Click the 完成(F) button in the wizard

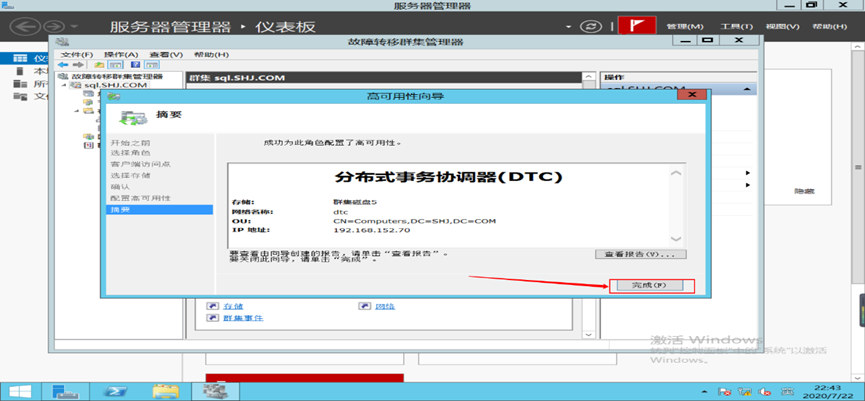pyautogui.click(x=649, y=285)
